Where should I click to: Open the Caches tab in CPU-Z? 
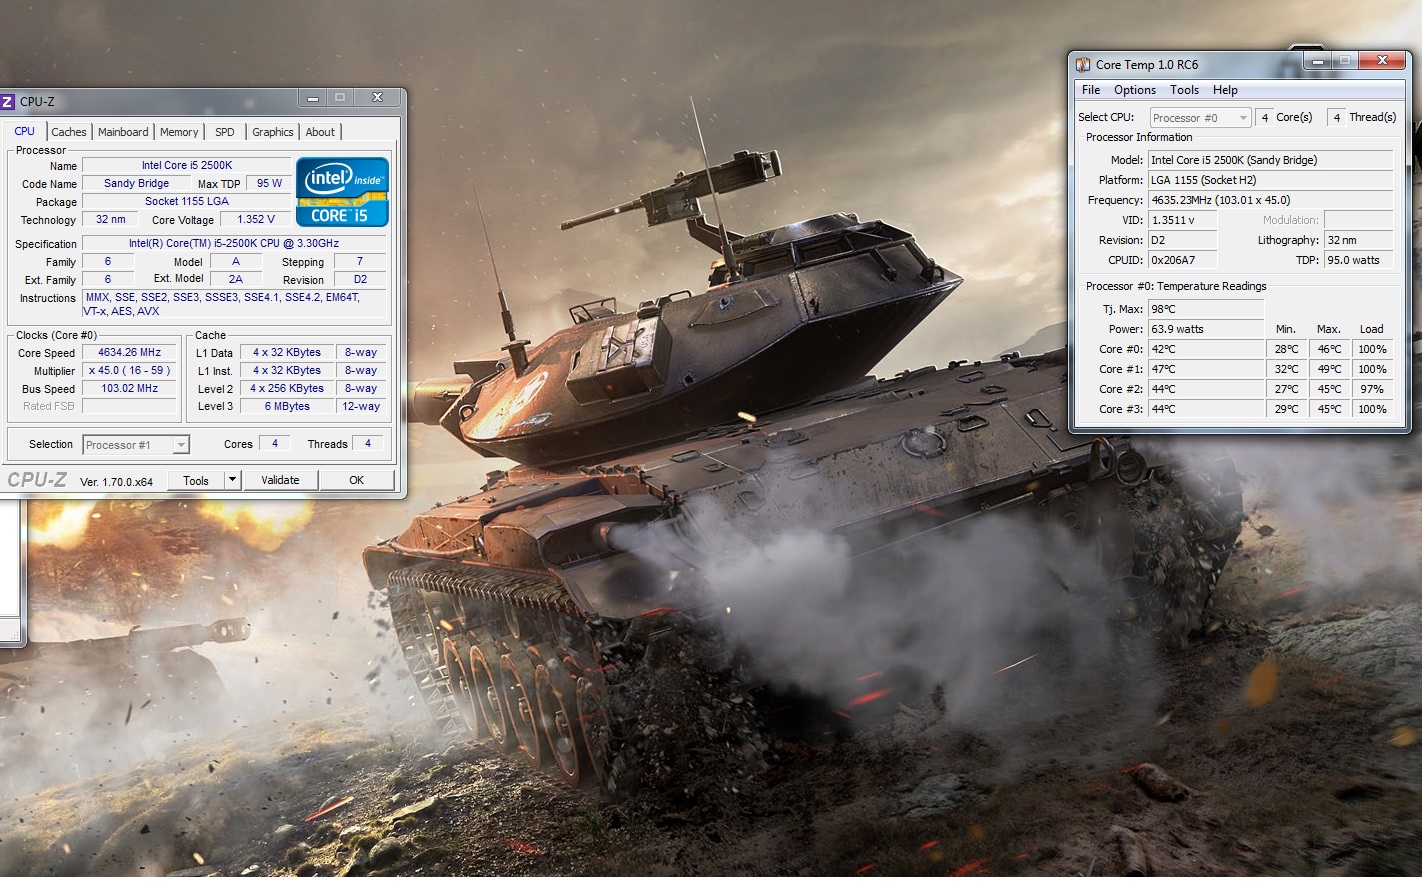(x=69, y=132)
